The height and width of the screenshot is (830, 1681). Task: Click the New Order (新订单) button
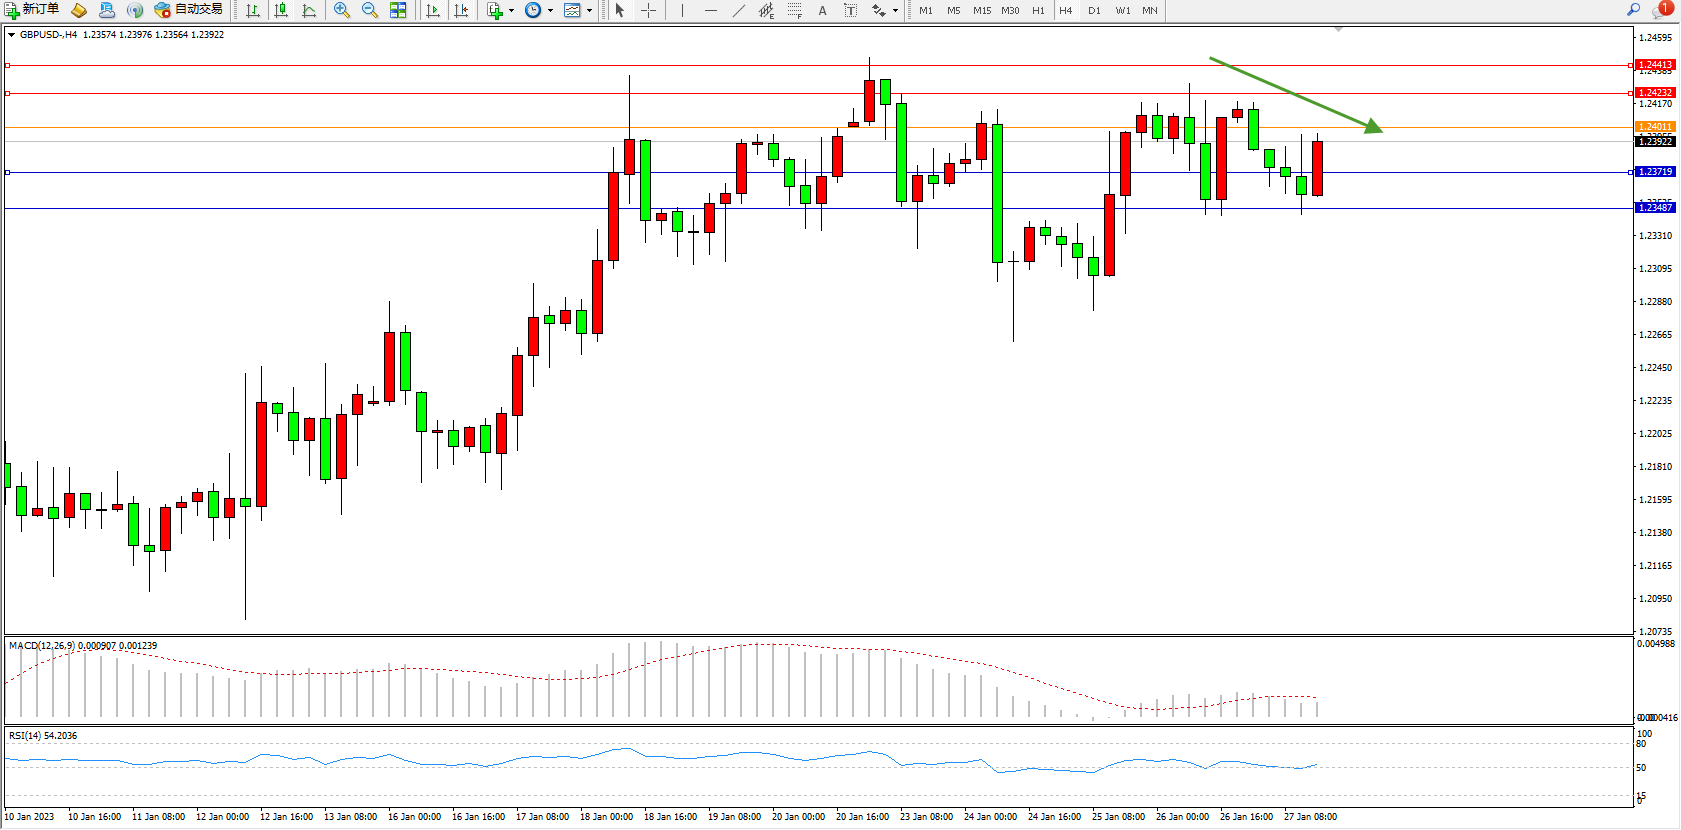tap(32, 10)
